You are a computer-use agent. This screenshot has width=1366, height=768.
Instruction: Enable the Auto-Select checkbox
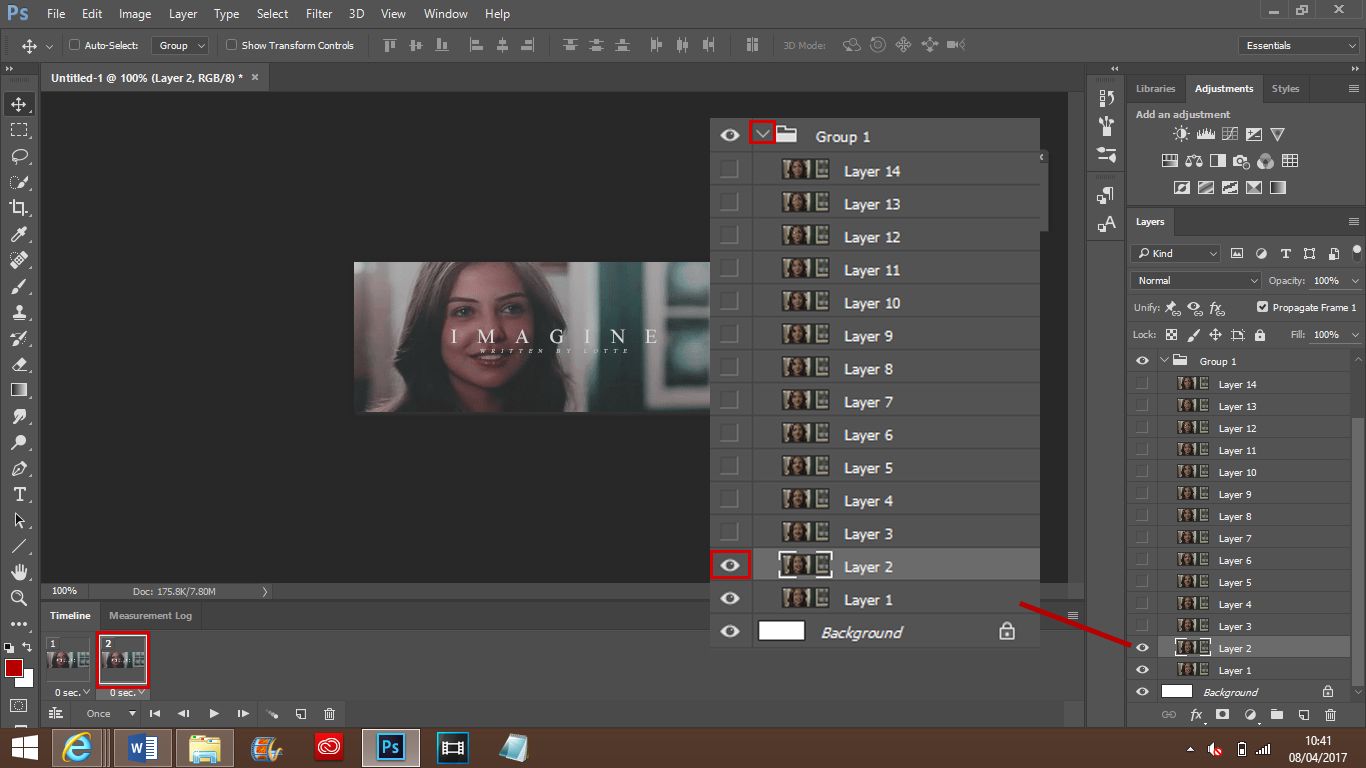(75, 45)
